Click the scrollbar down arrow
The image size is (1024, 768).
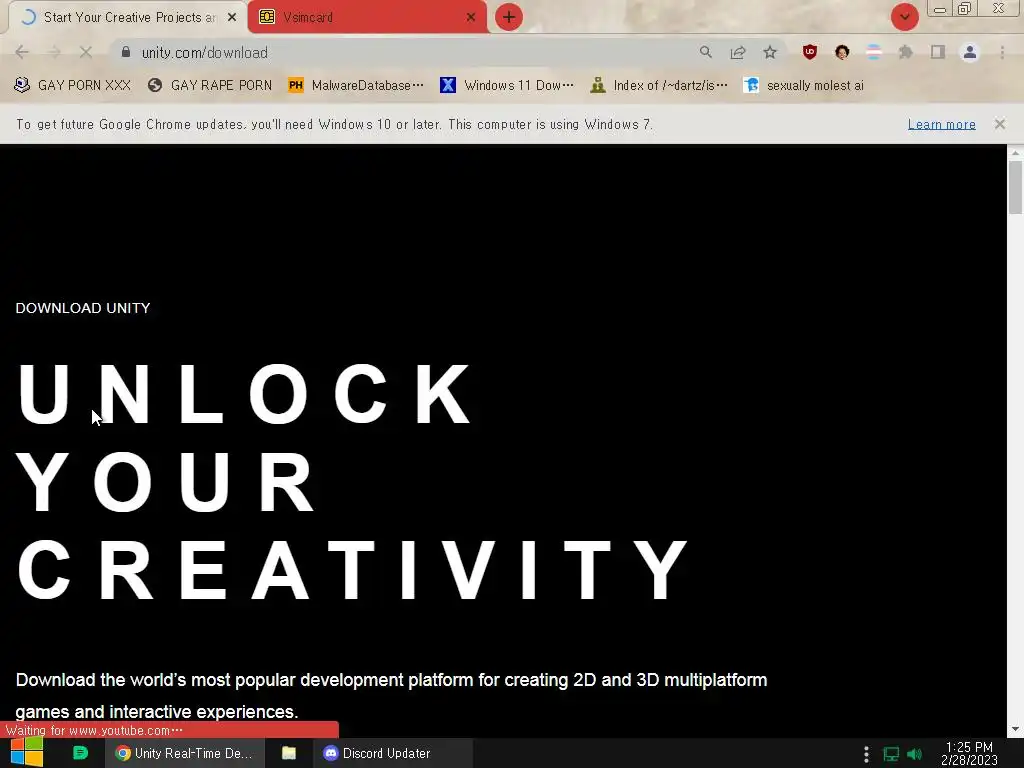click(1015, 730)
